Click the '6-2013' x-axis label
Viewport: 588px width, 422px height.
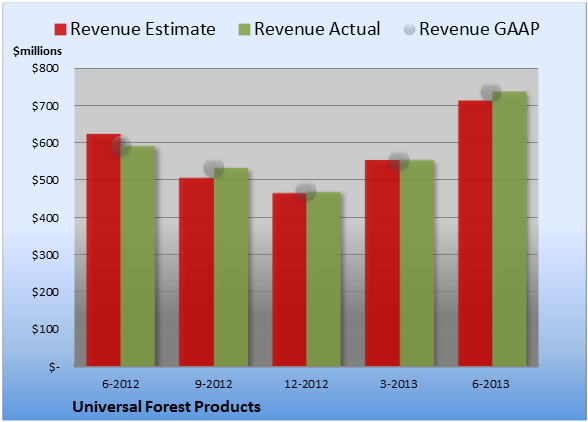click(491, 384)
